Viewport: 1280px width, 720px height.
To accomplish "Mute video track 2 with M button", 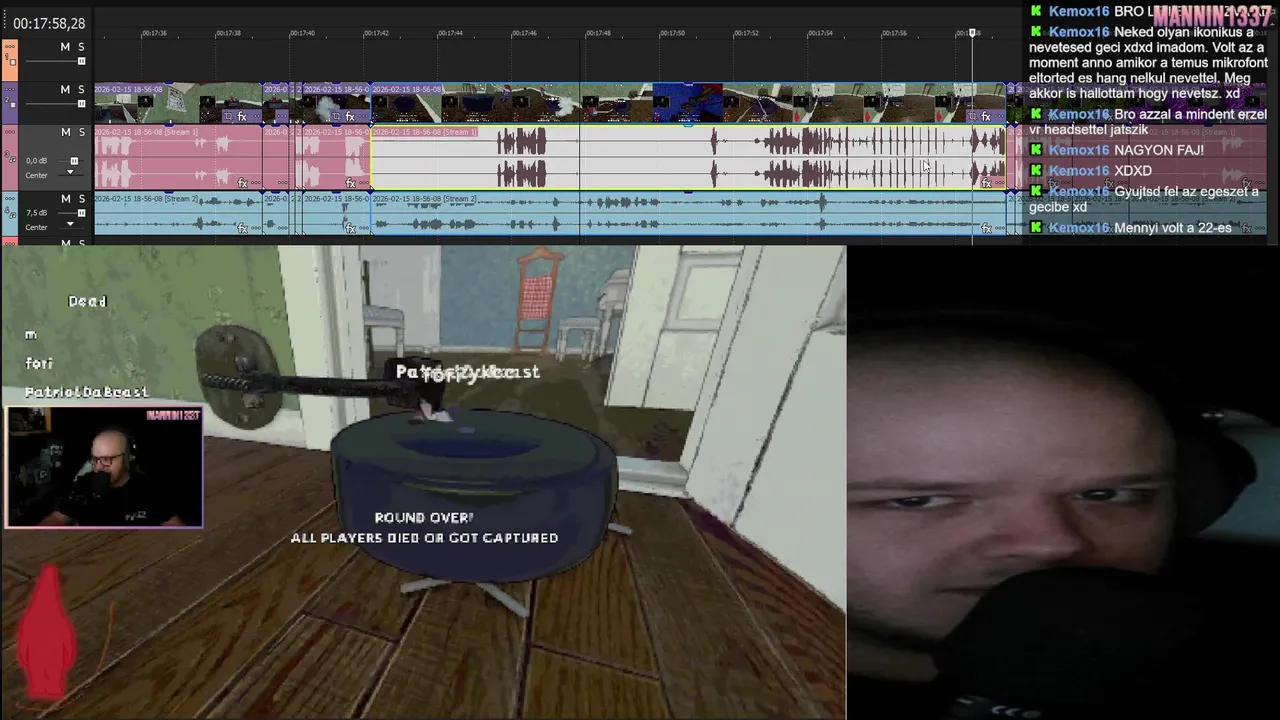I will 65,89.
